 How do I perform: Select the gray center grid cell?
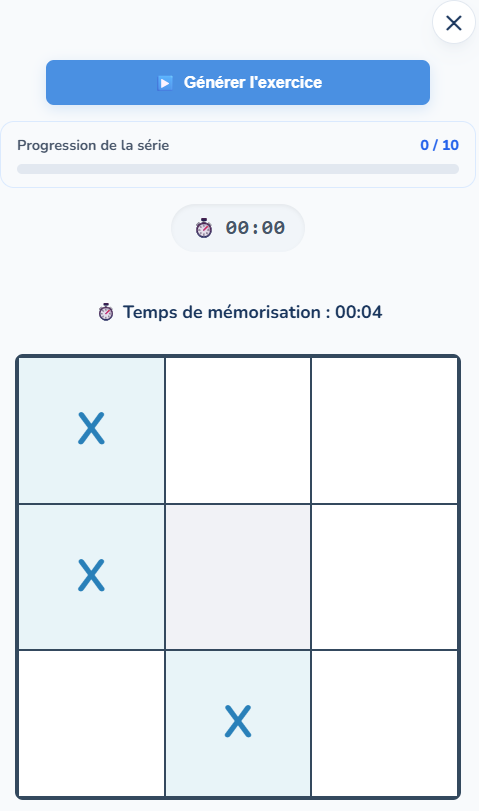(x=238, y=576)
